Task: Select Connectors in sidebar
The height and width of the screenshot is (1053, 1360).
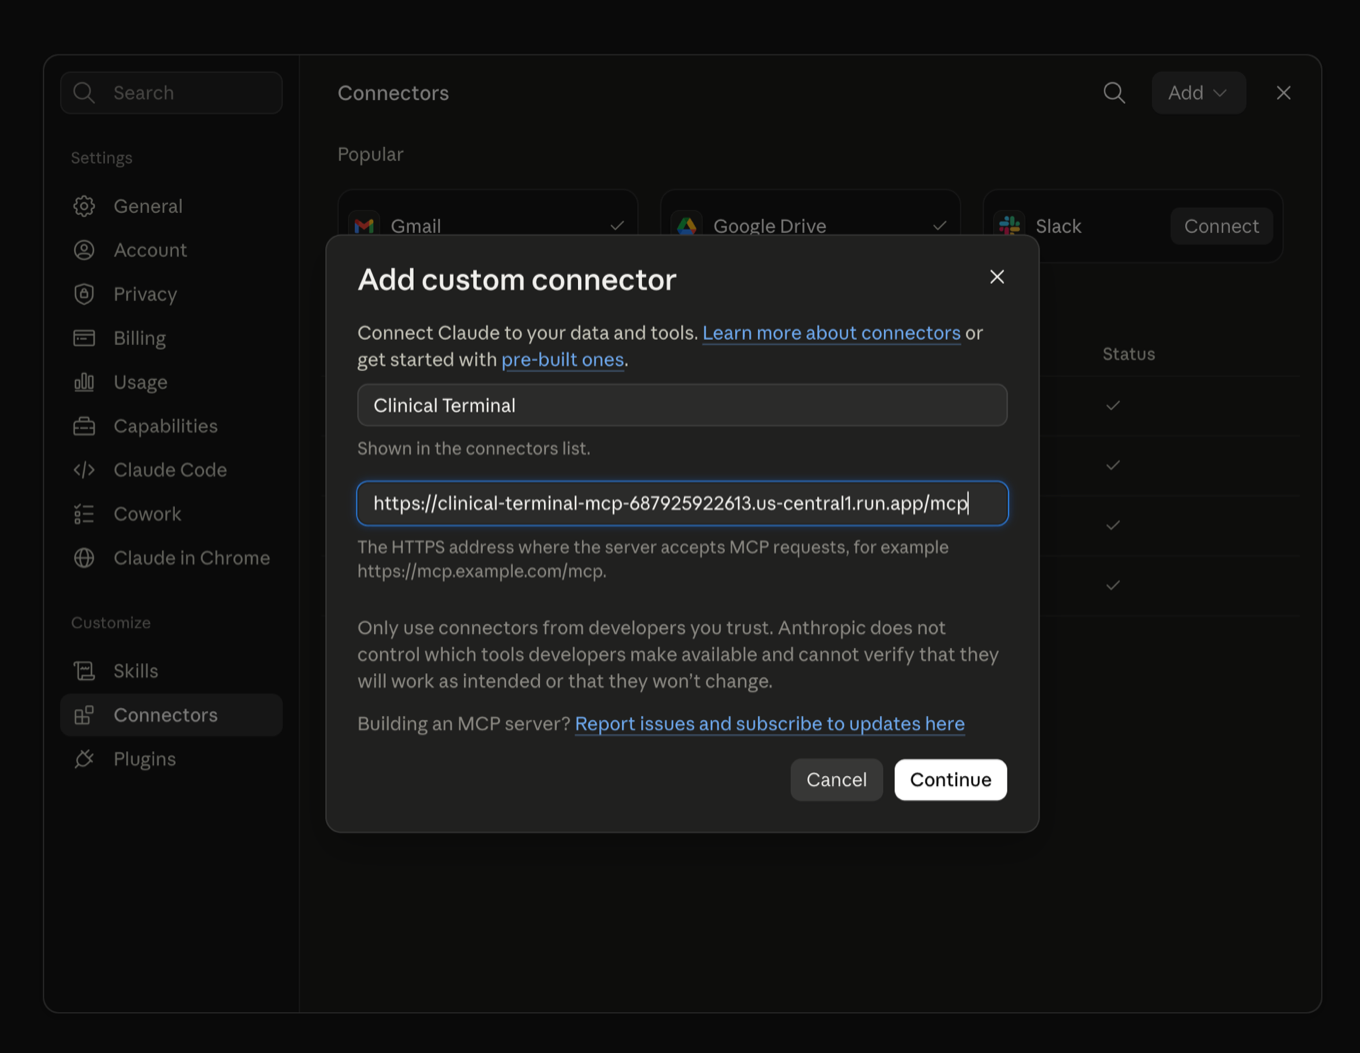Action: click(x=172, y=715)
